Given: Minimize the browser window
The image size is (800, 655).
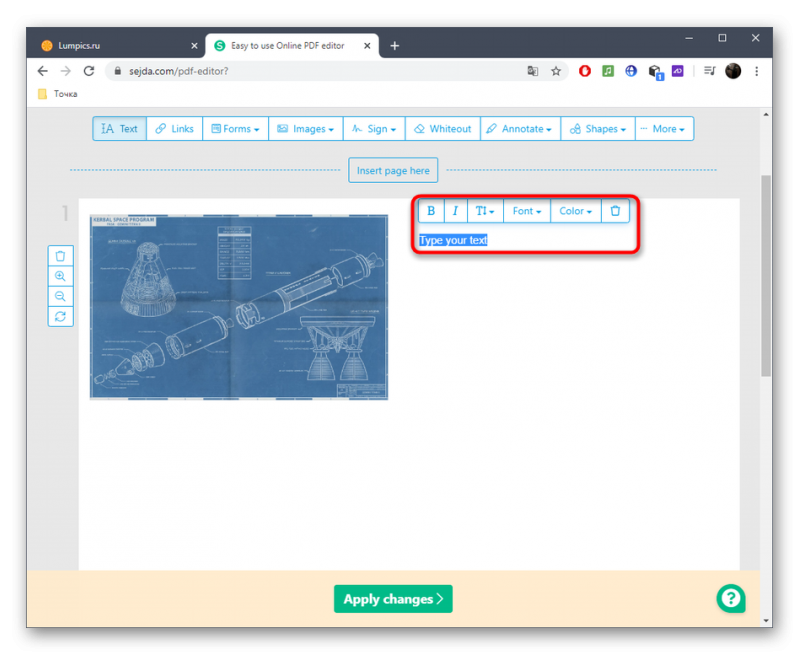Looking at the screenshot, I should click(689, 38).
